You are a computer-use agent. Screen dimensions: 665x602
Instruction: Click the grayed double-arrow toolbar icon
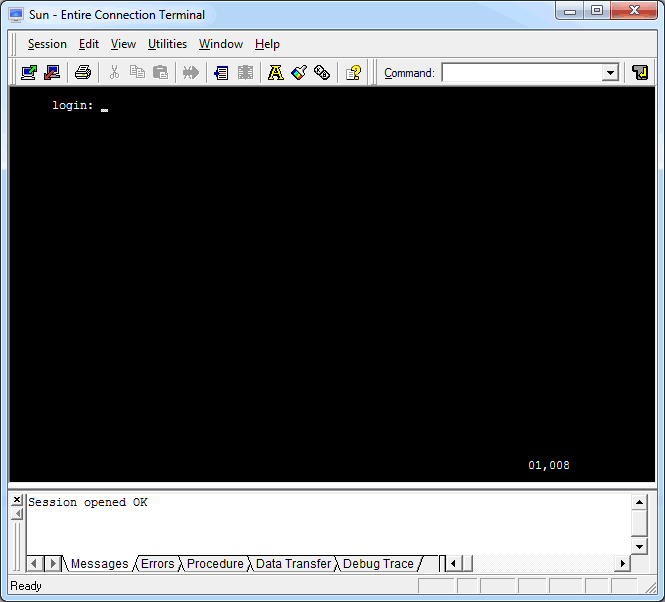[191, 73]
